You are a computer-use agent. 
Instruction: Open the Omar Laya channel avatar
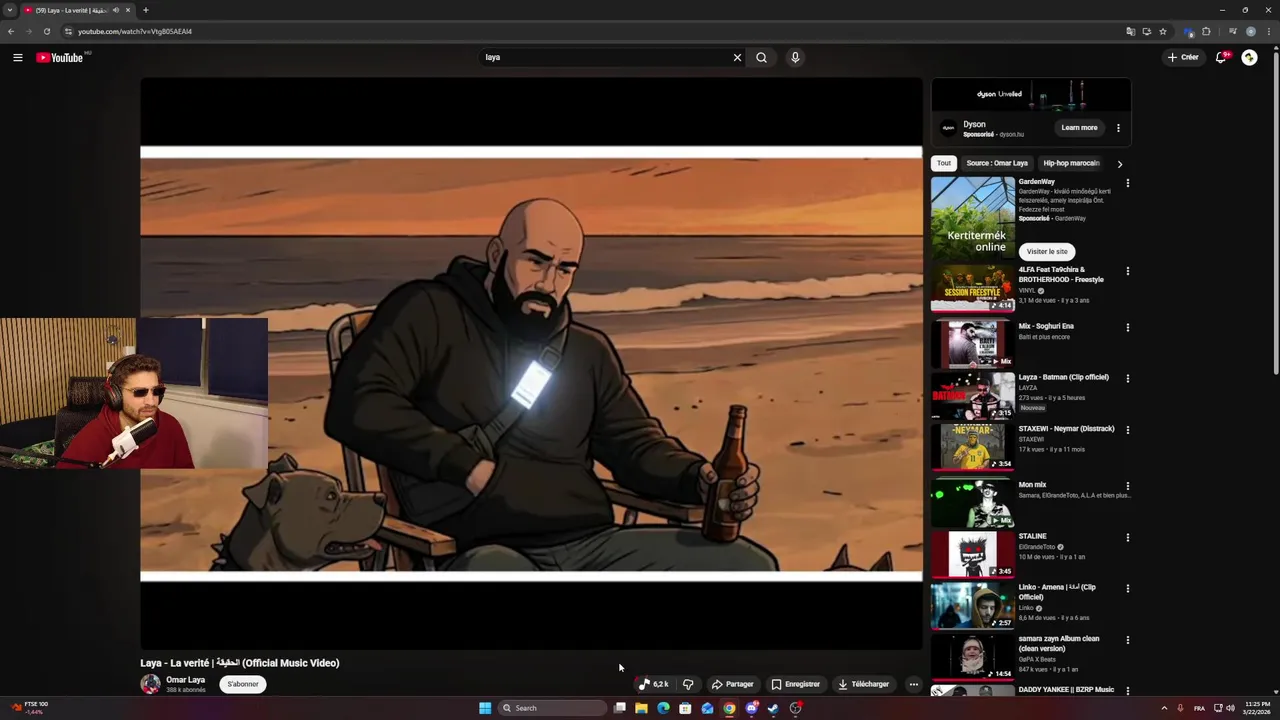pyautogui.click(x=150, y=684)
